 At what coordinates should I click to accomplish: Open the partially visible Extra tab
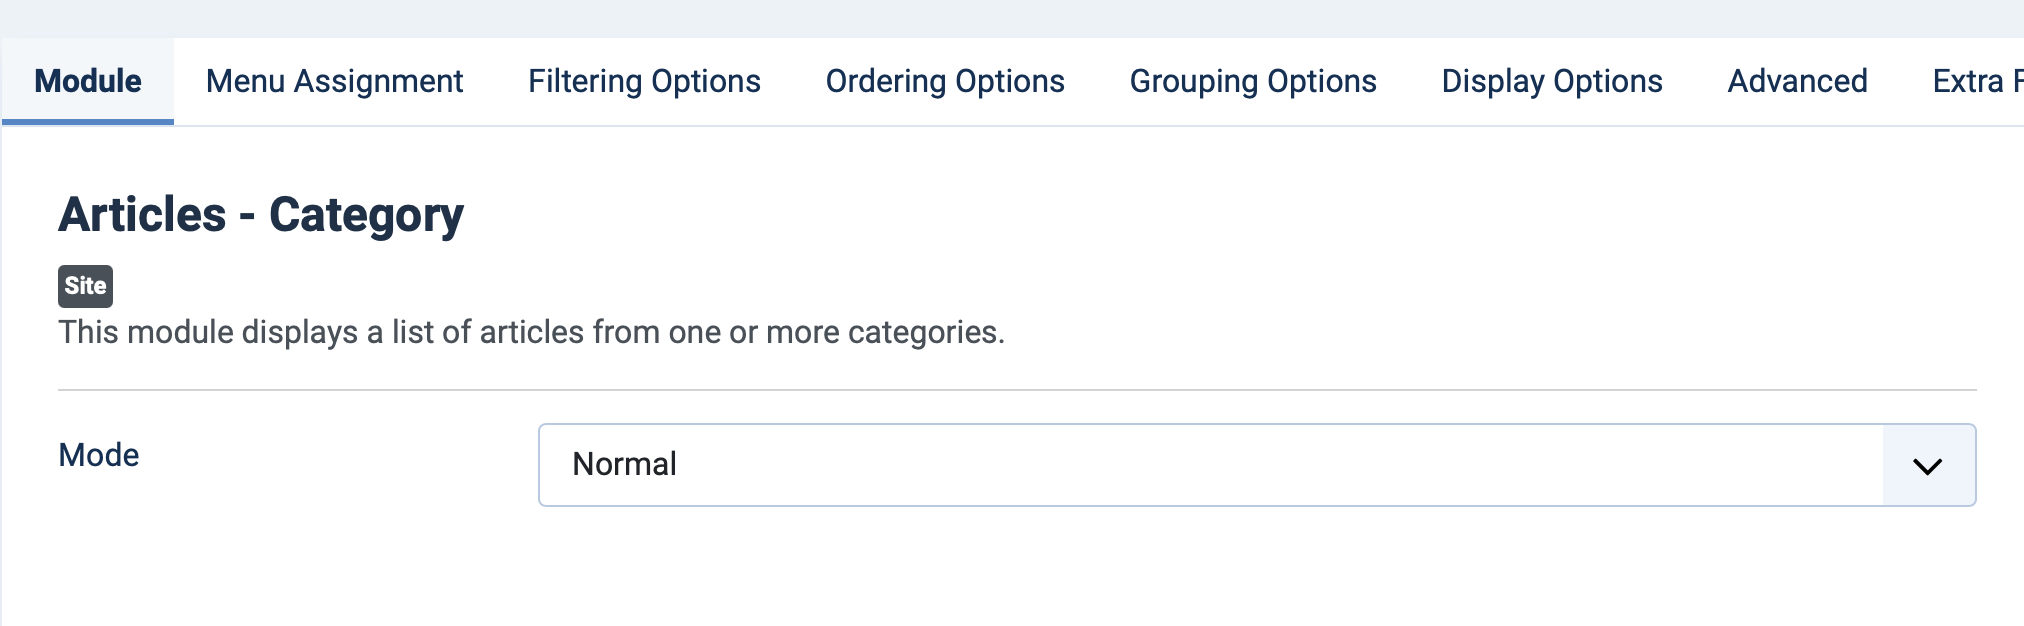1975,81
